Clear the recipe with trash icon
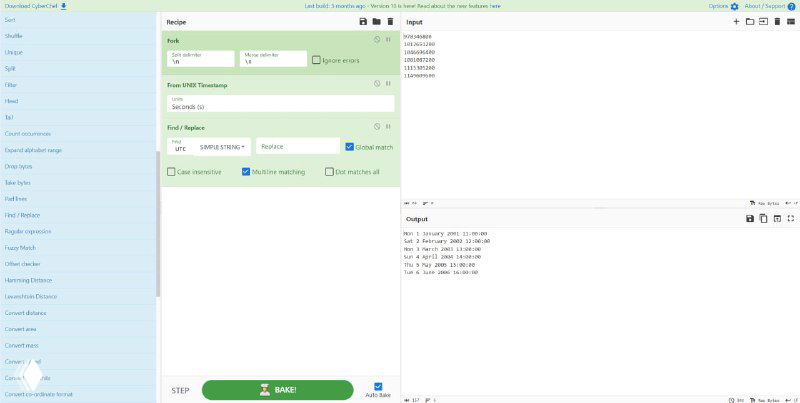This screenshot has height=403, width=800. pyautogui.click(x=390, y=21)
